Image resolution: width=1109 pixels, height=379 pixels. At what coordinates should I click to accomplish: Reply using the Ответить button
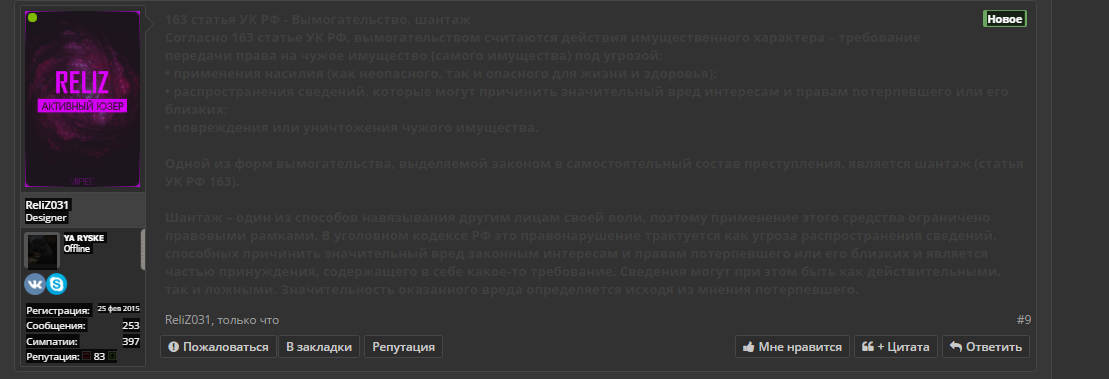(986, 346)
